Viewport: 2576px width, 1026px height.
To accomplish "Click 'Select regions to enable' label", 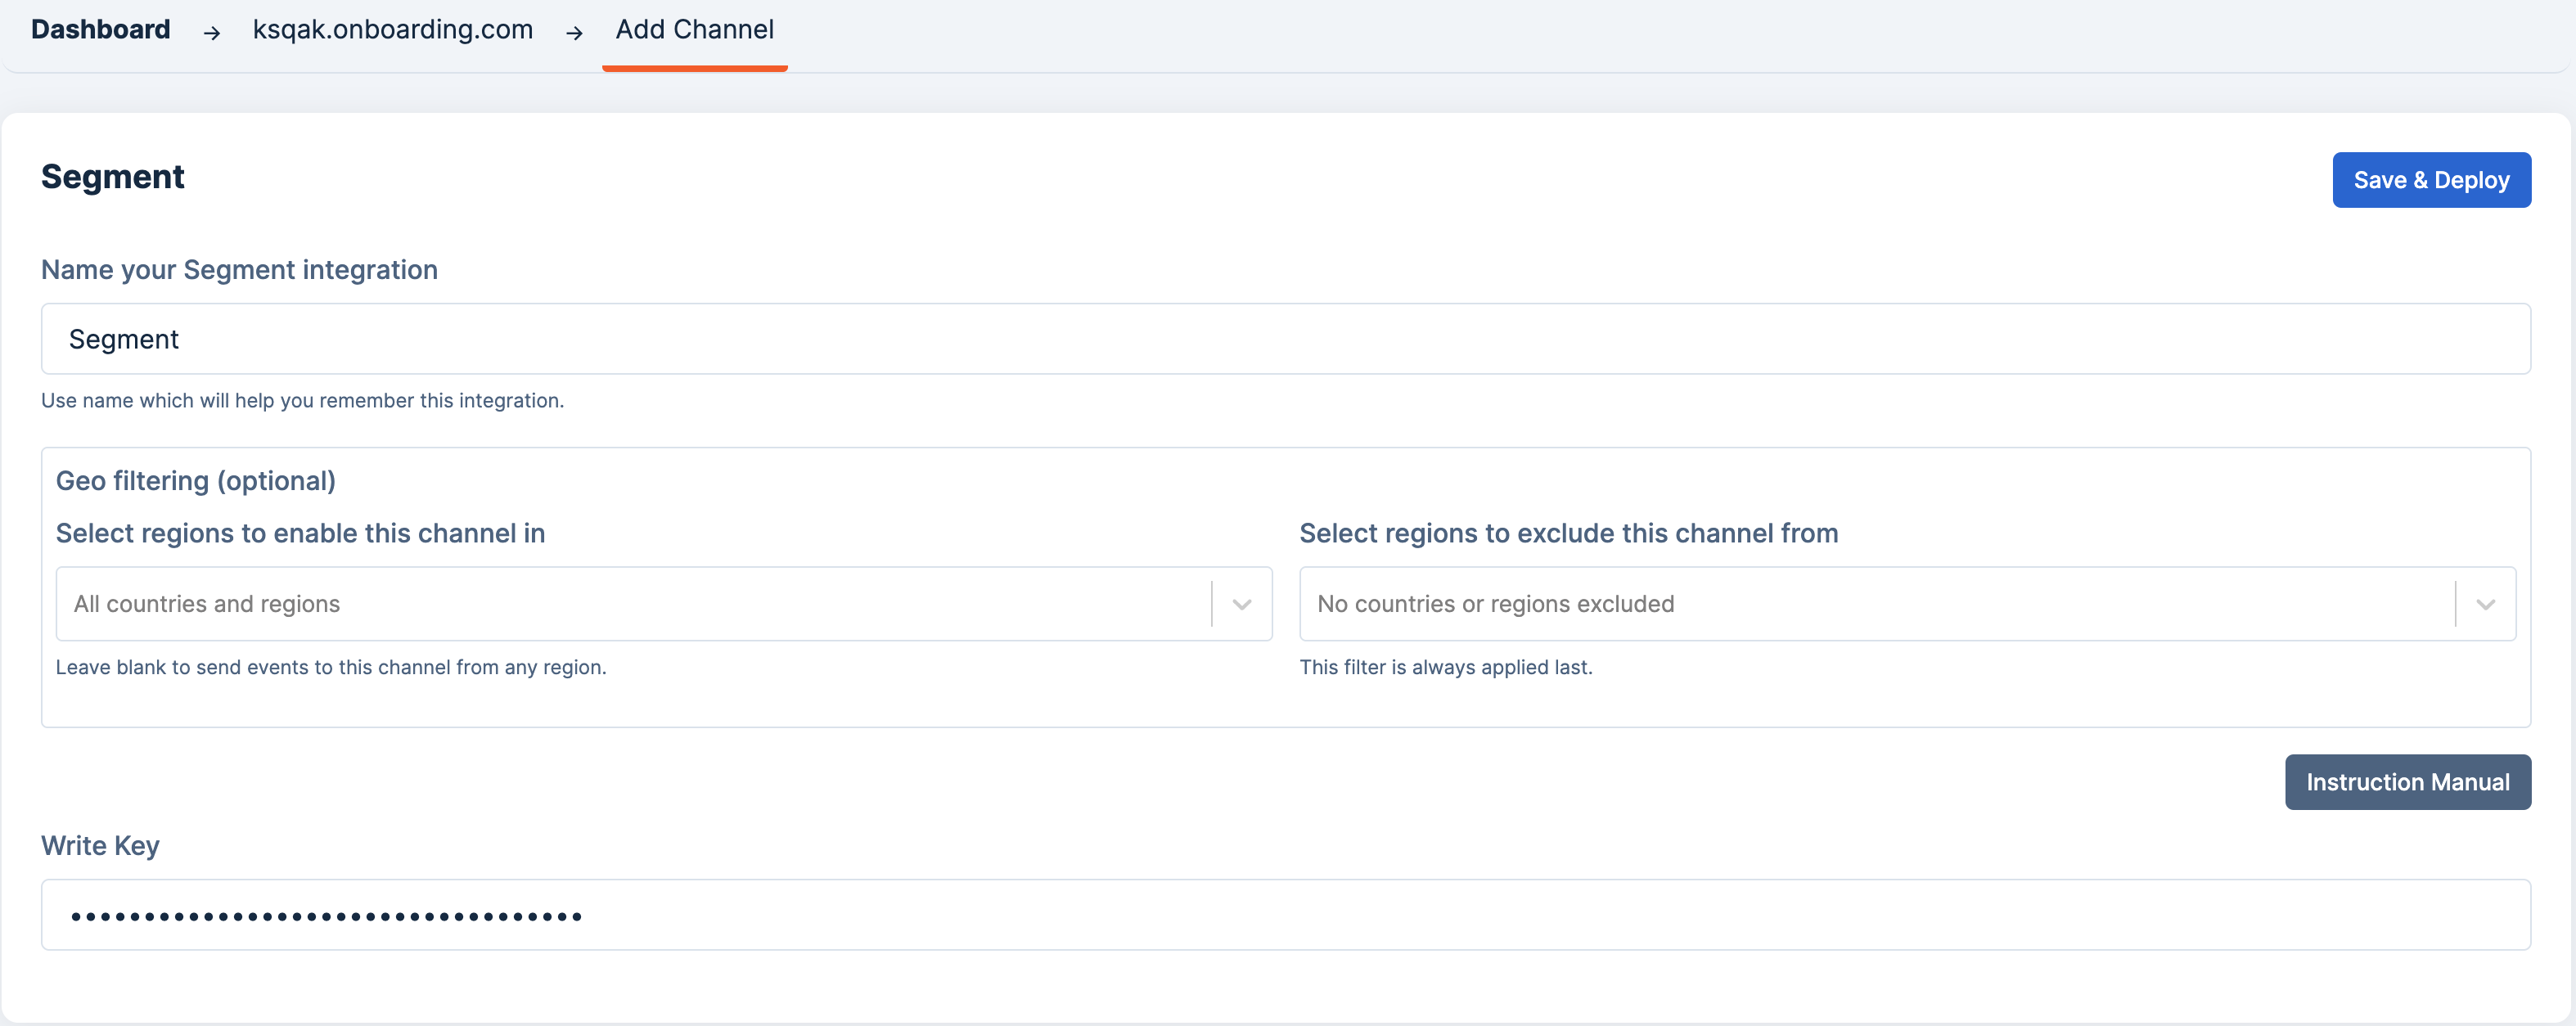I will [300, 533].
